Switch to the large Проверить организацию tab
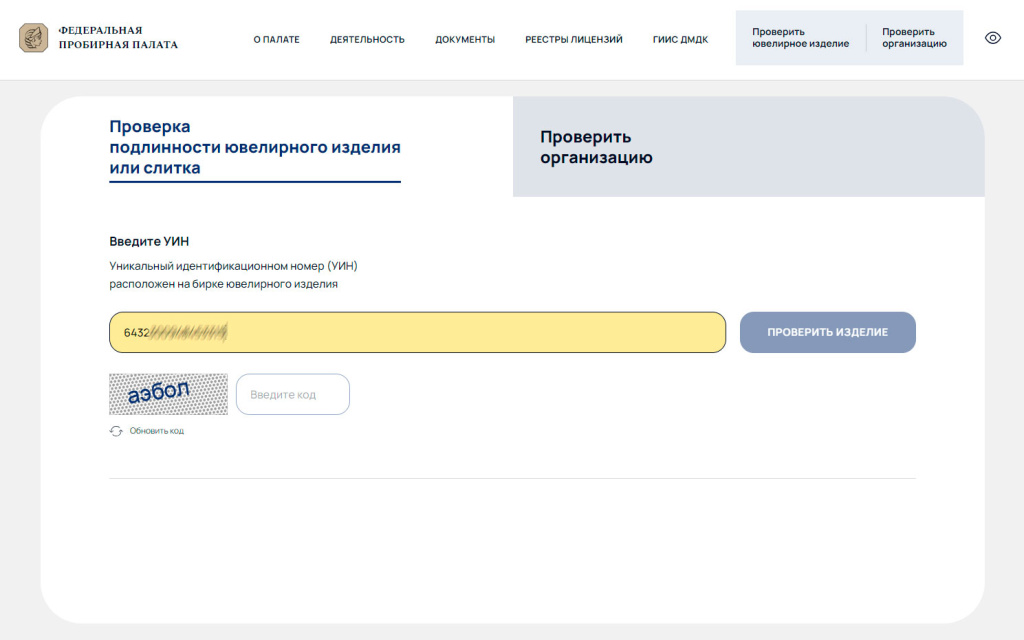 [748, 147]
